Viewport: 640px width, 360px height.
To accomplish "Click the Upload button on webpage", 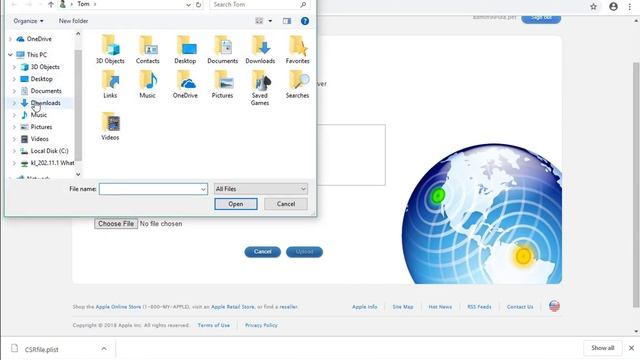I will click(304, 252).
